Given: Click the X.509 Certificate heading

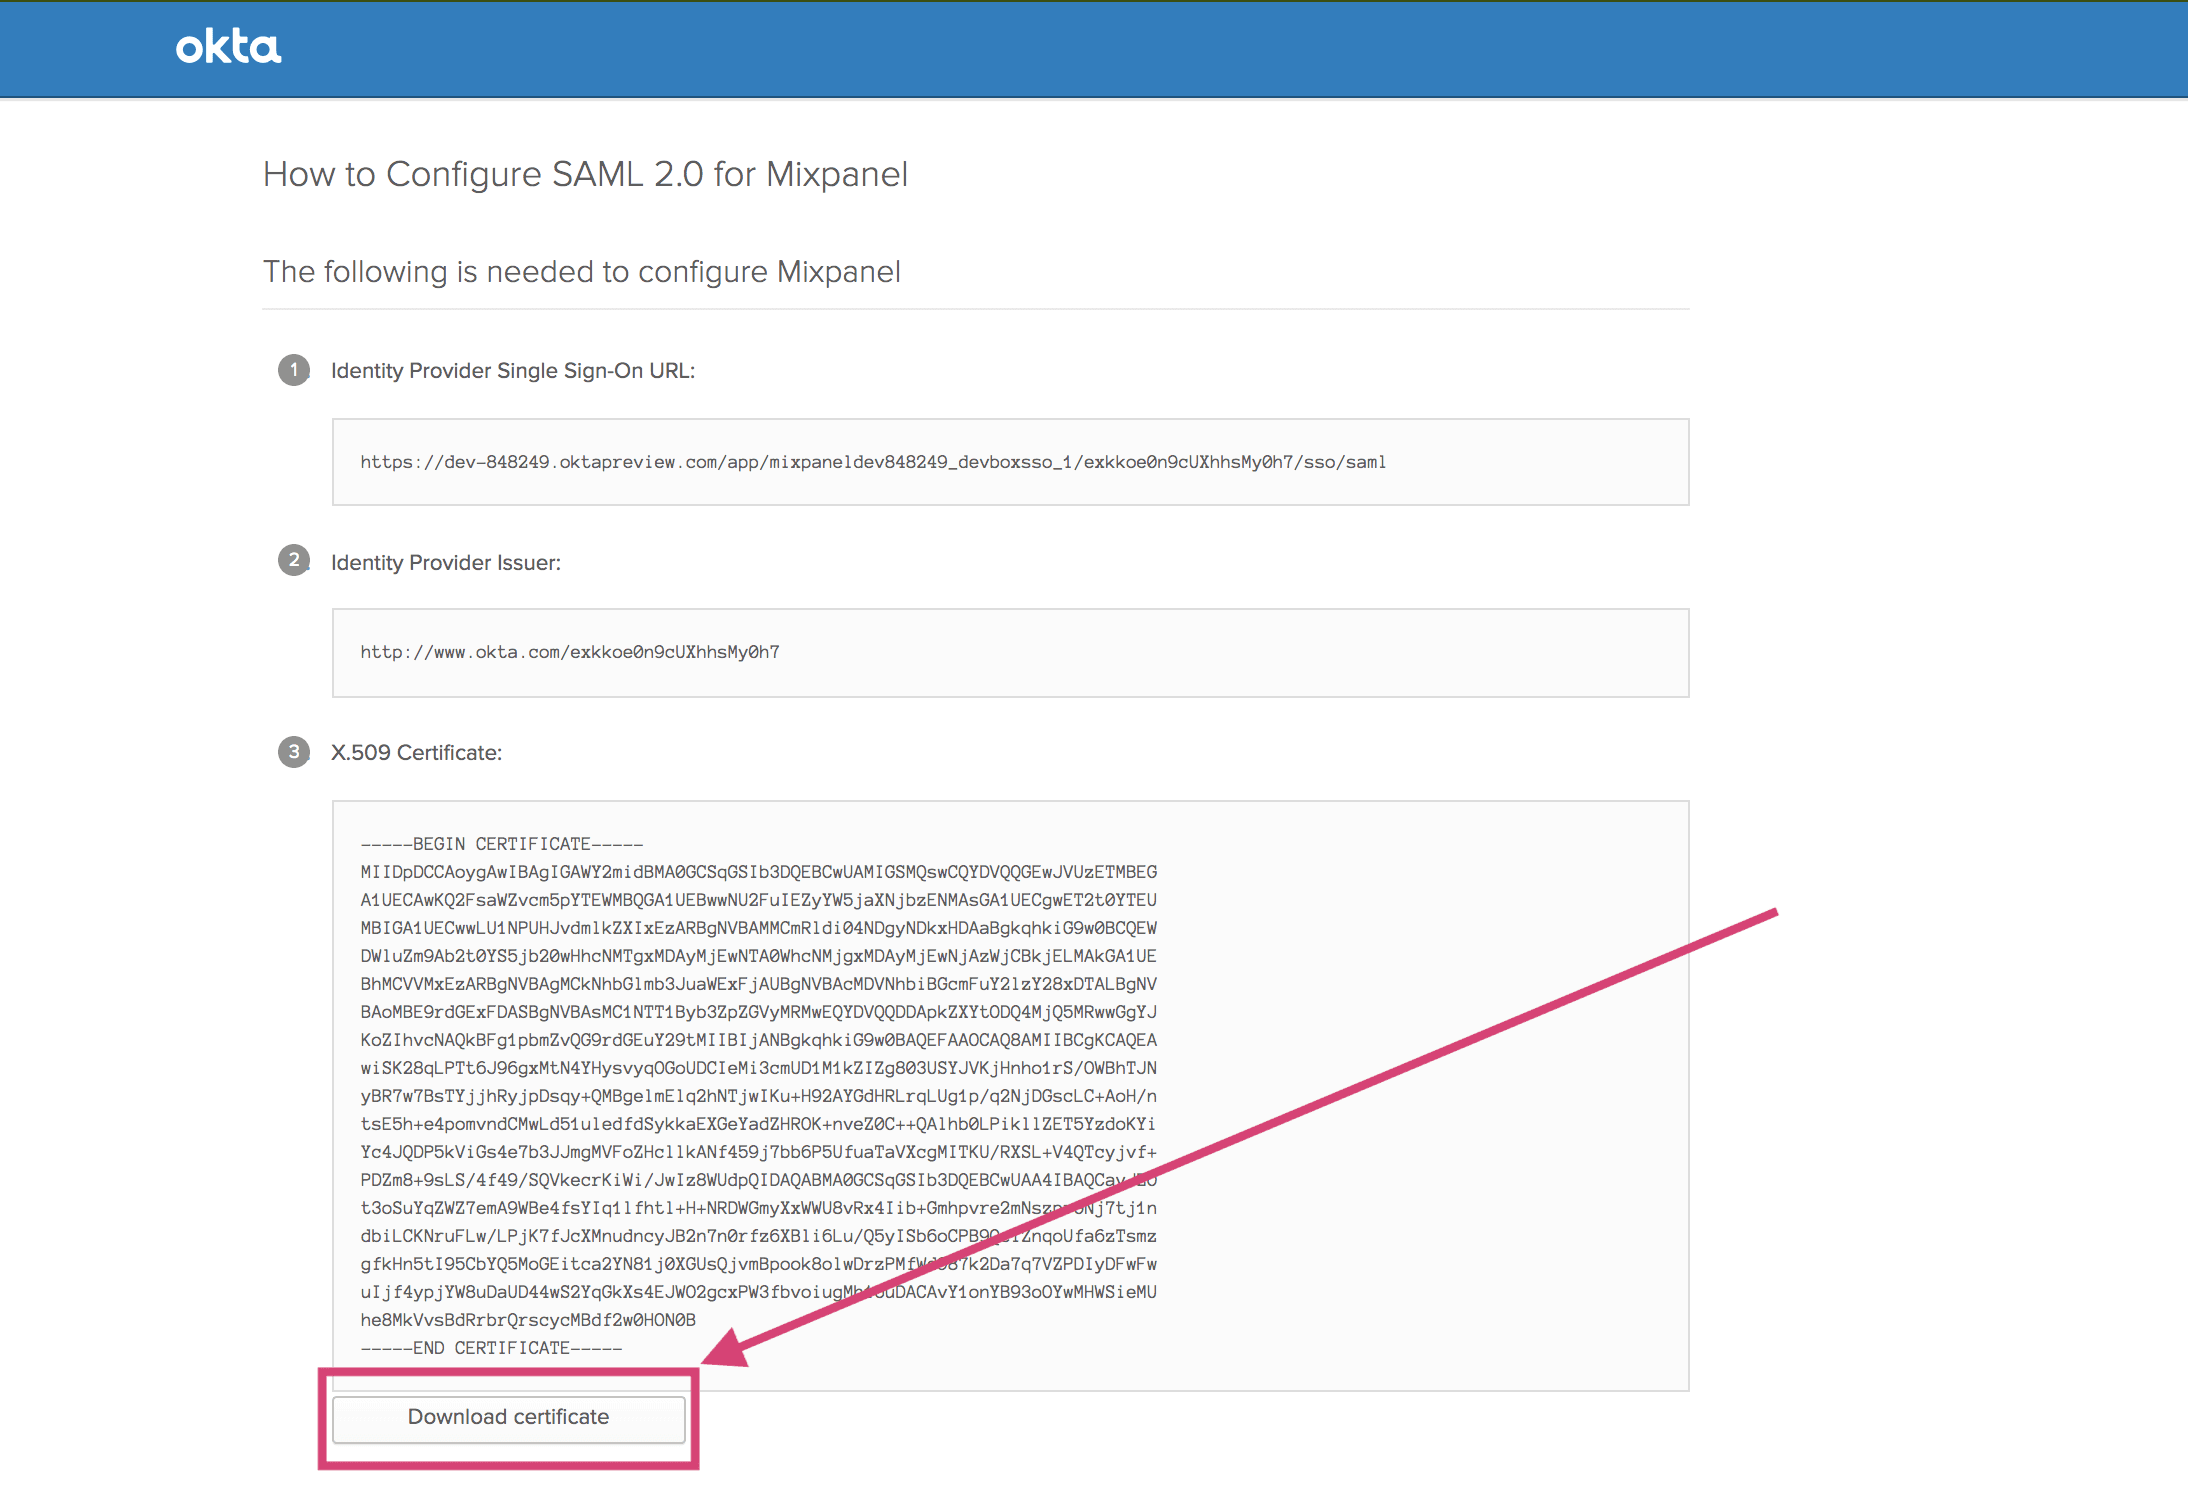Looking at the screenshot, I should click(x=416, y=752).
